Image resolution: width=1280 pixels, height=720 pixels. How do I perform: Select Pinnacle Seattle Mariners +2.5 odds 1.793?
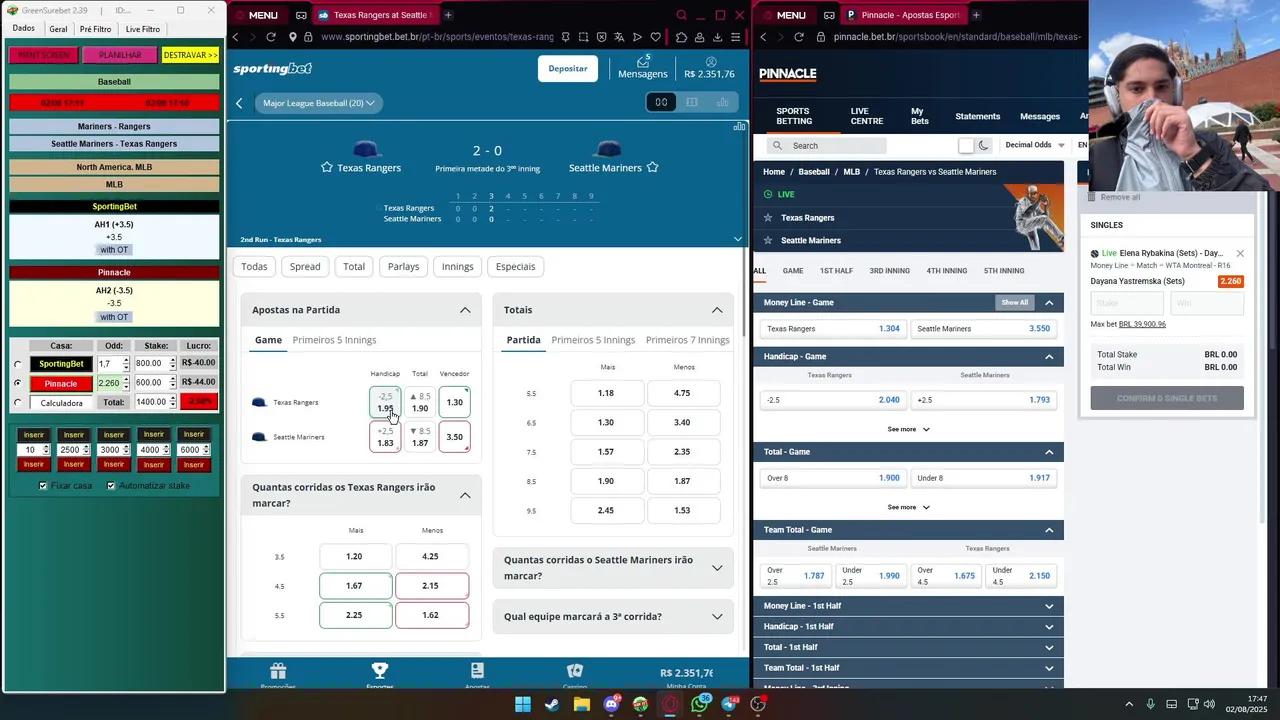point(984,400)
